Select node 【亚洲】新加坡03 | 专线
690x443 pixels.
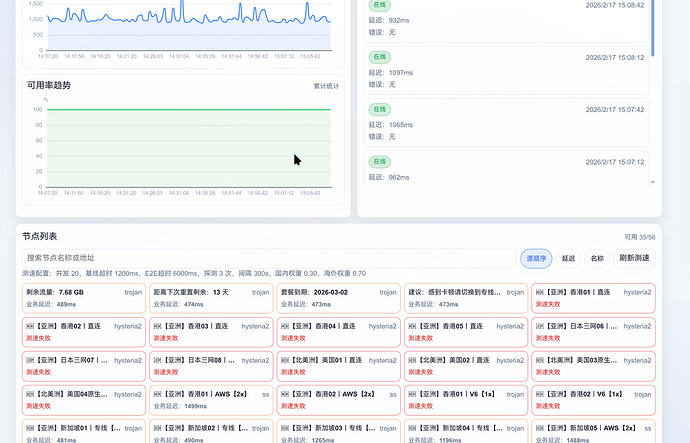tap(338, 432)
